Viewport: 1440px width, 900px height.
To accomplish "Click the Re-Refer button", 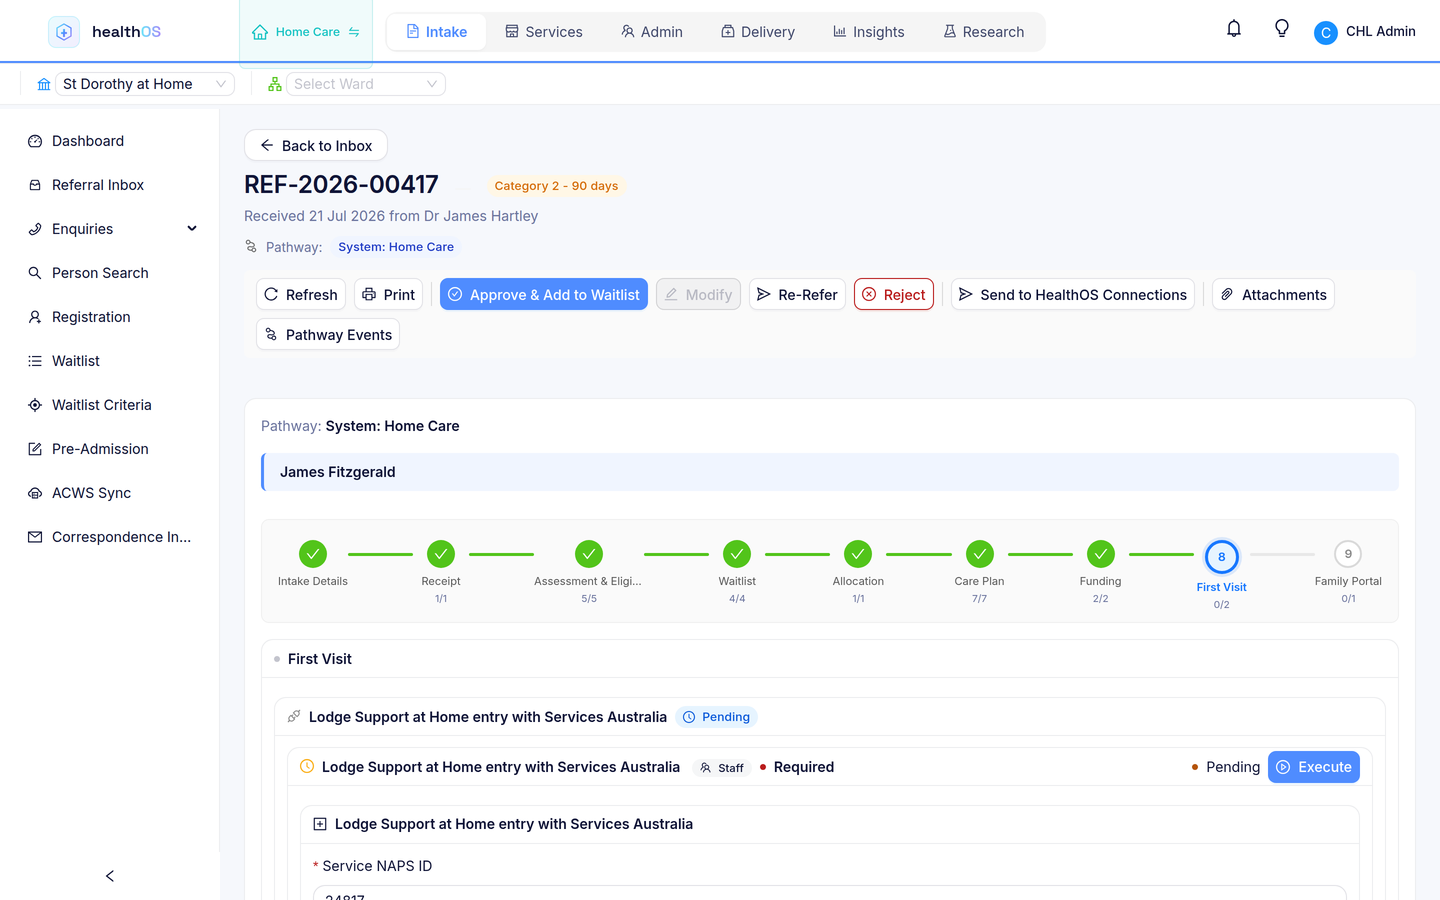I will point(797,294).
